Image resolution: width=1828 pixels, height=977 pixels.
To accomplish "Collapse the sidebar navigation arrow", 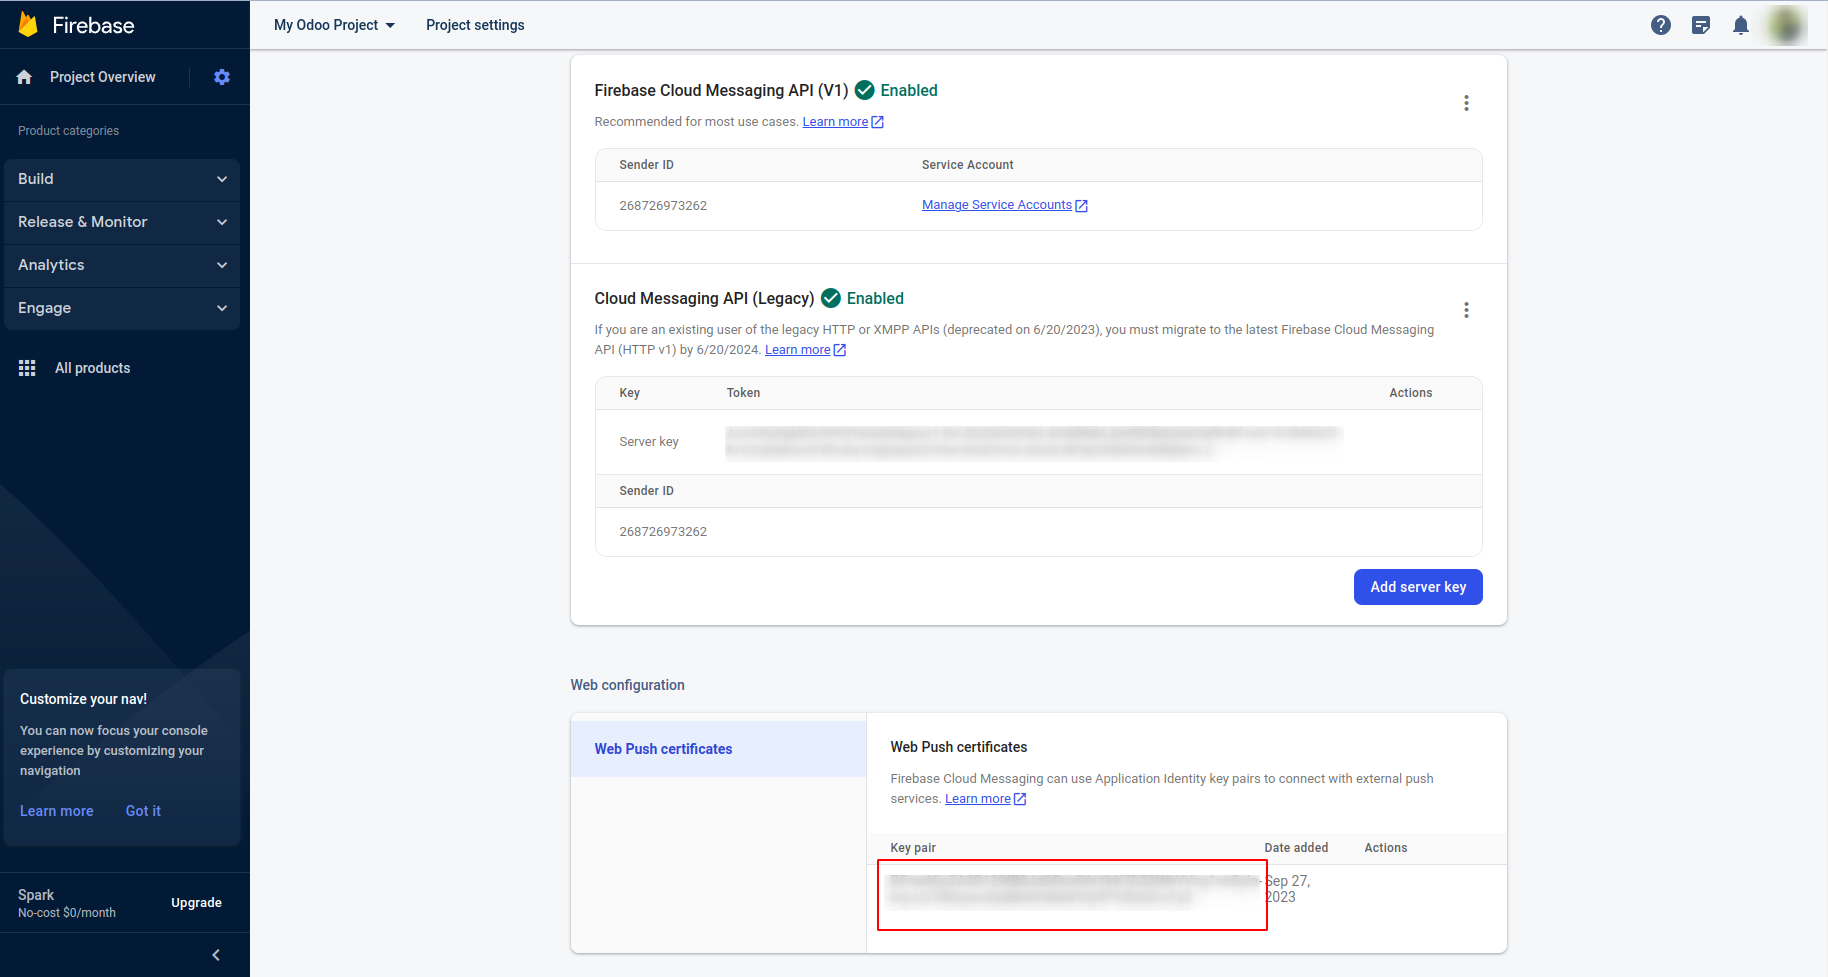I will pyautogui.click(x=216, y=955).
